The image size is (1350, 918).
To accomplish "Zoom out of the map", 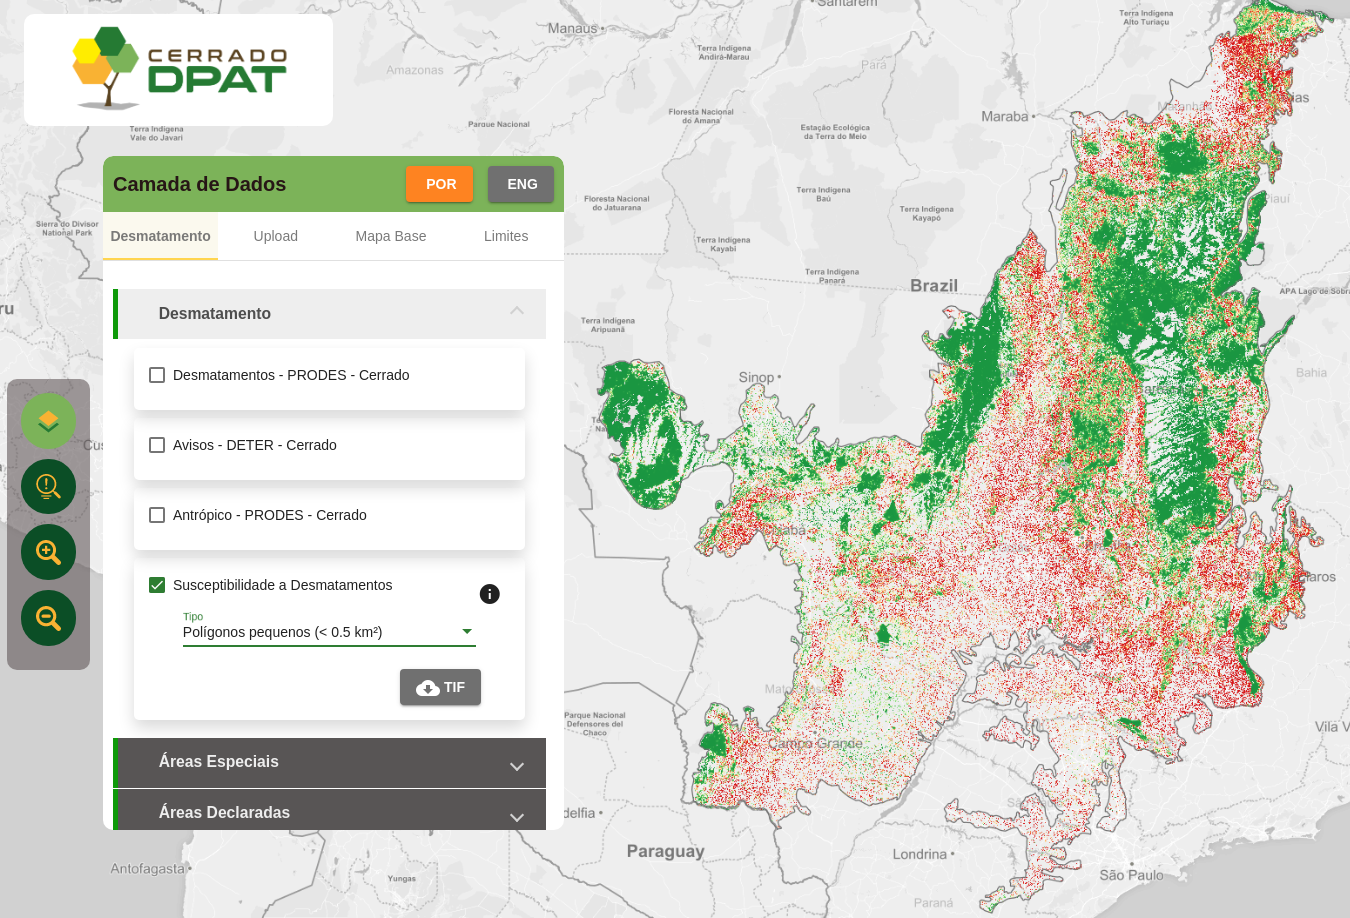I will tap(48, 618).
